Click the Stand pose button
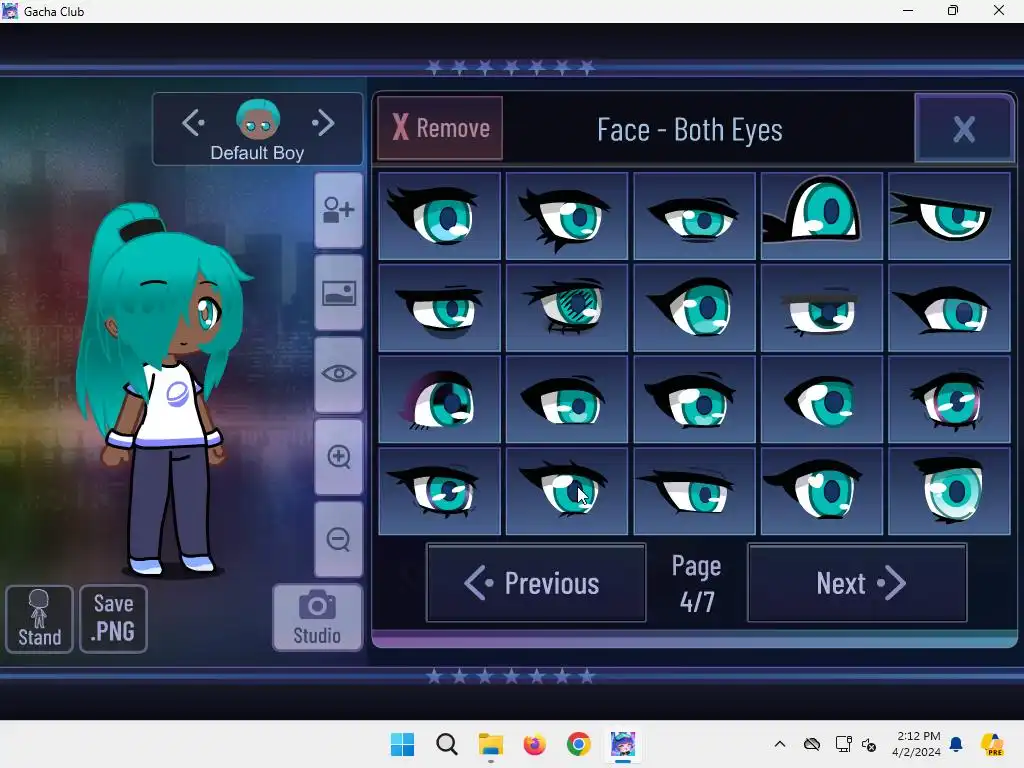The width and height of the screenshot is (1024, 768). click(x=39, y=619)
